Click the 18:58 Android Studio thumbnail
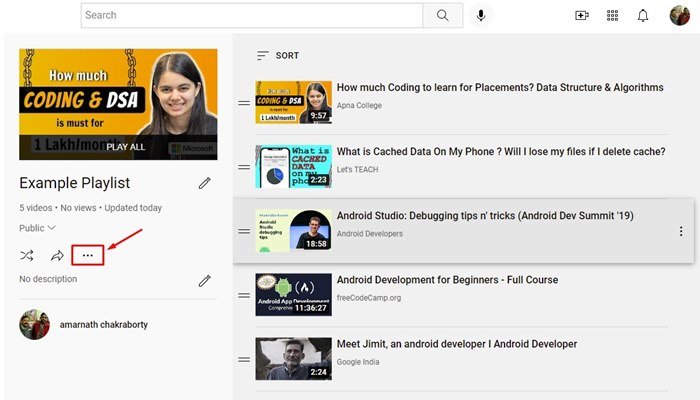 coord(293,230)
